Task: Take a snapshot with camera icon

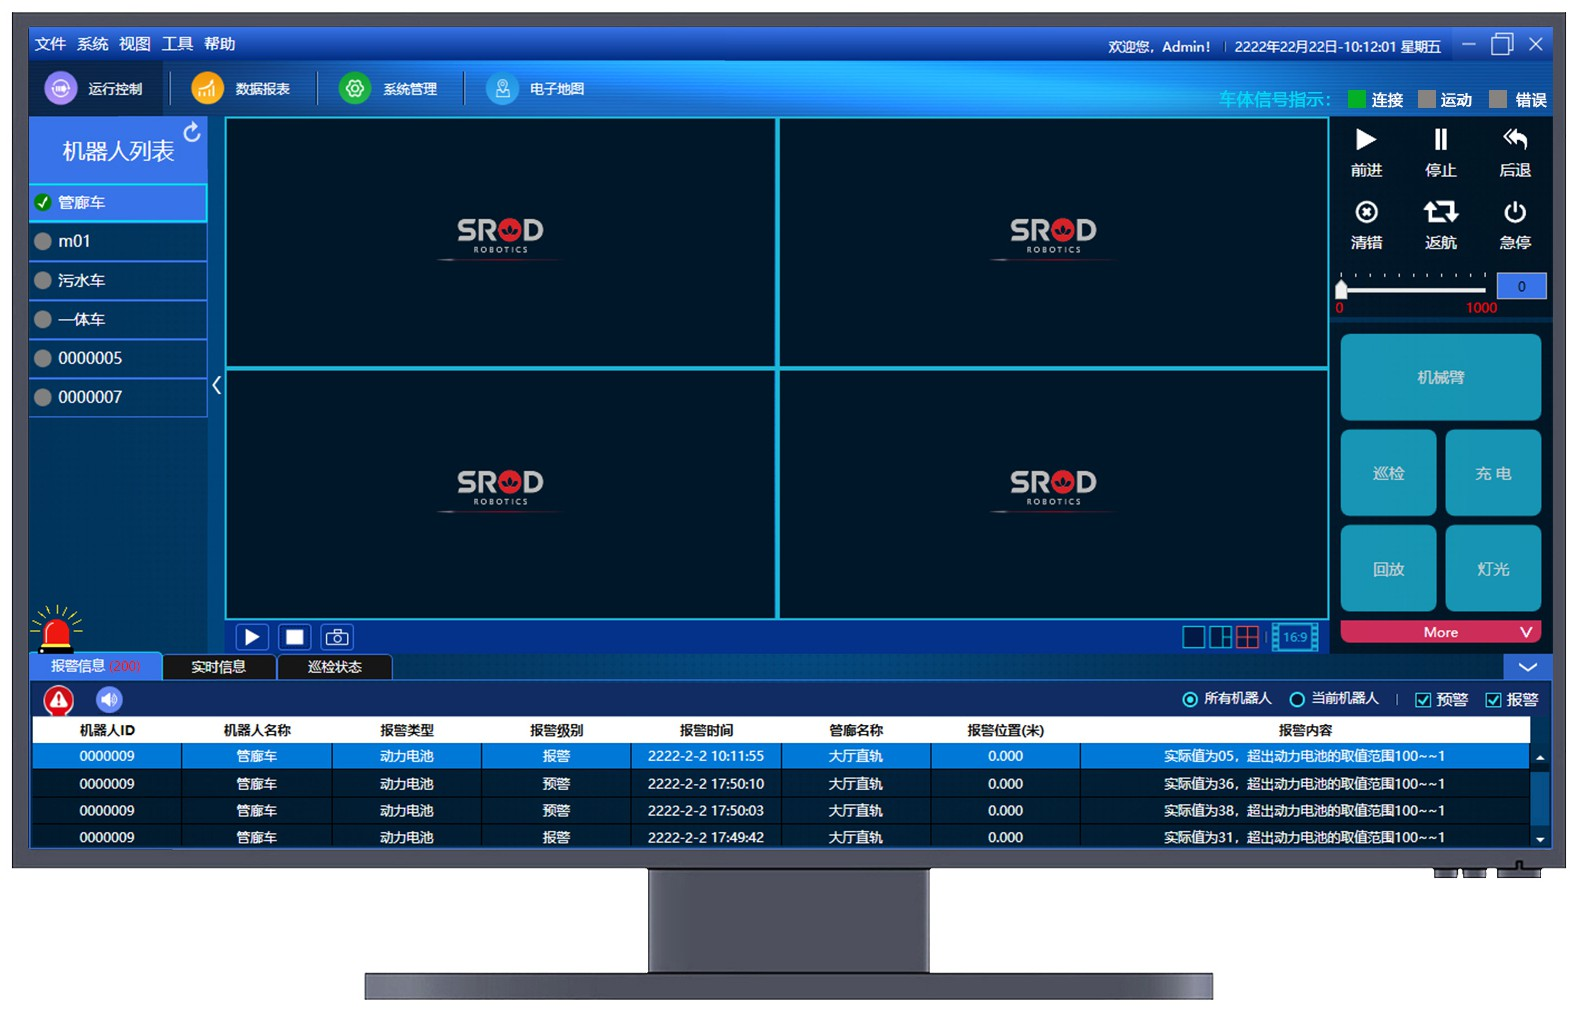Action: click(338, 637)
